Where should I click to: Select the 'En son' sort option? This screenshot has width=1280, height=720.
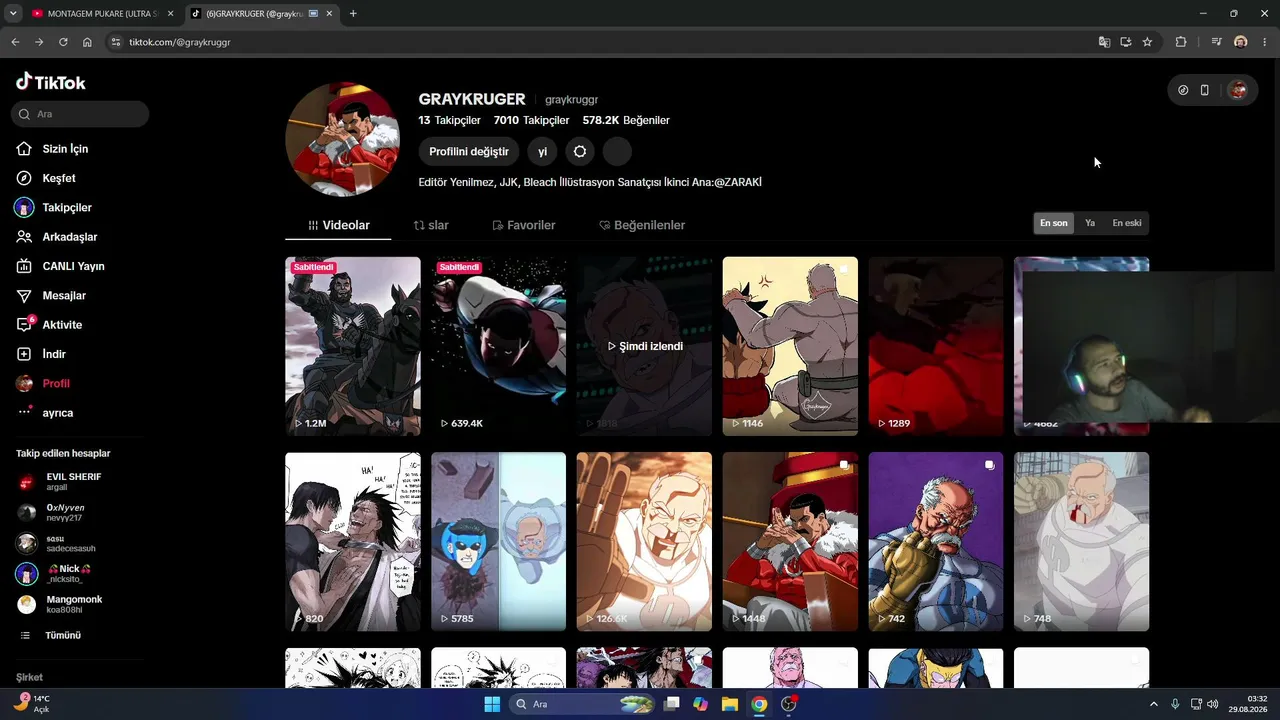pos(1054,223)
